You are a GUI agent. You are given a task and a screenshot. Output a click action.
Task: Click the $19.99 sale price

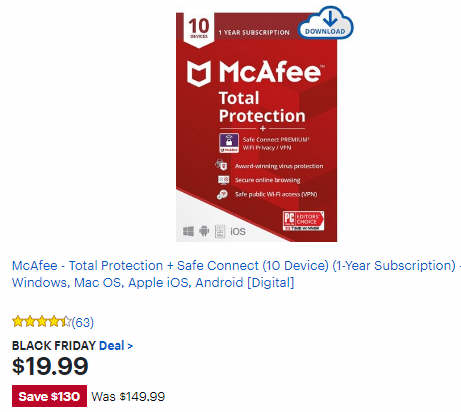coord(50,366)
